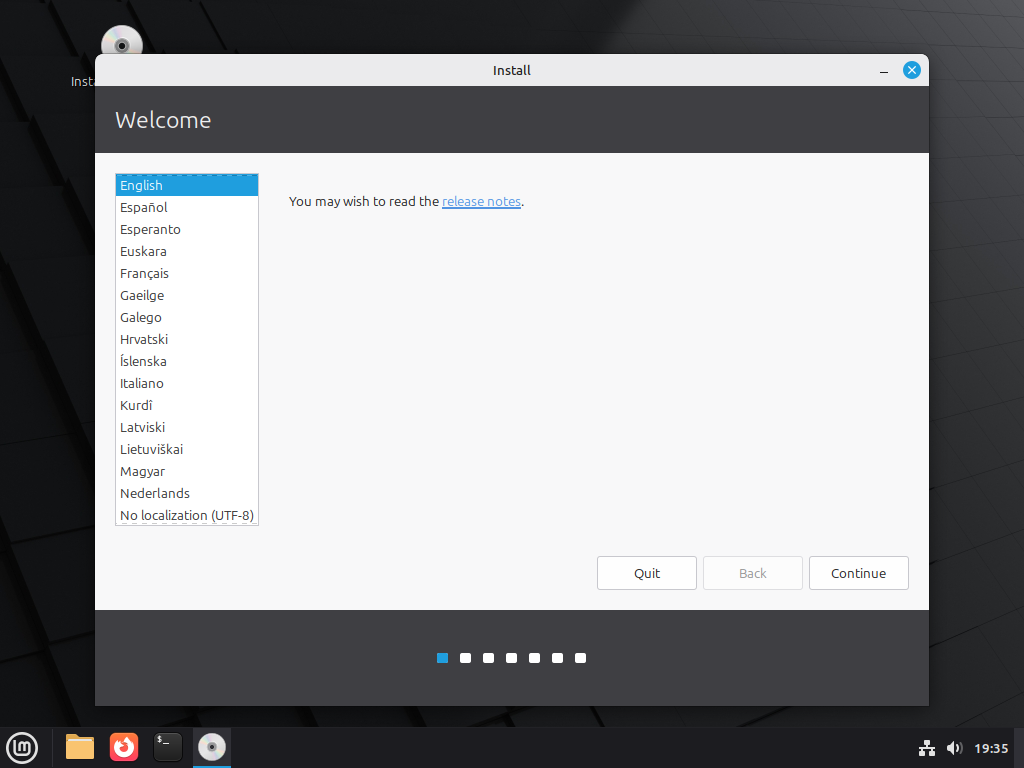
Task: Click the Continue button
Action: 858,573
